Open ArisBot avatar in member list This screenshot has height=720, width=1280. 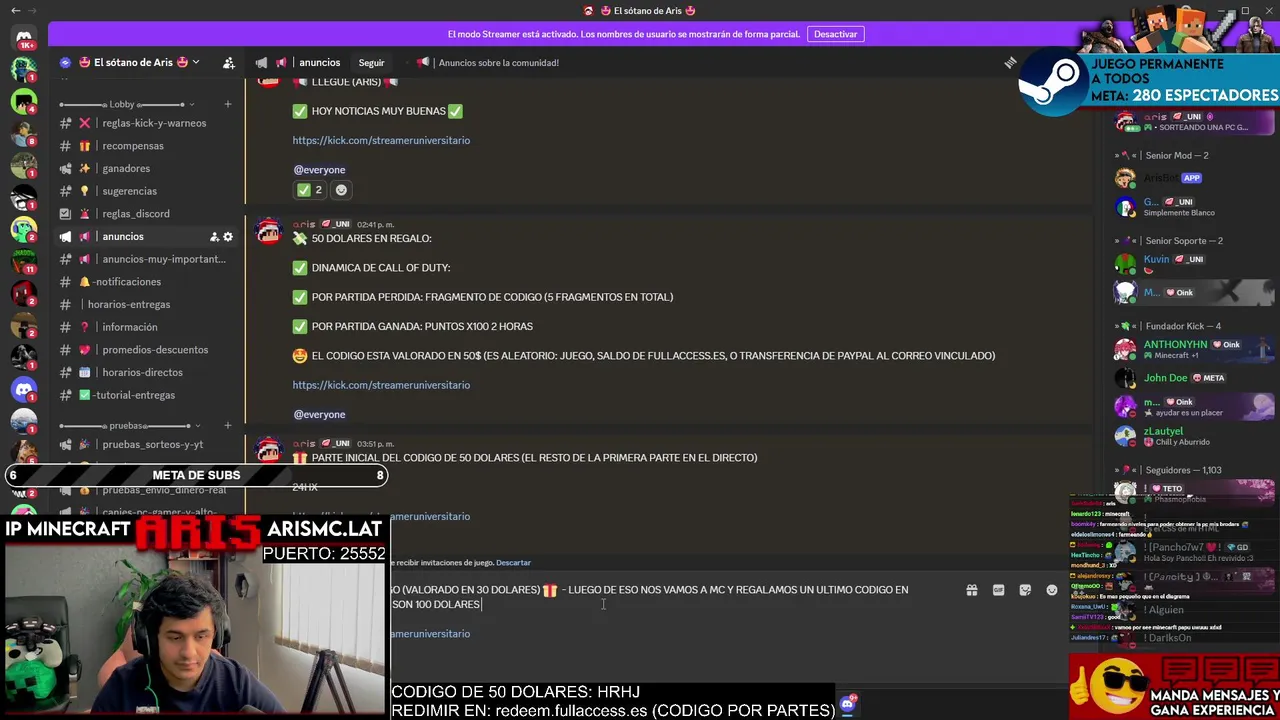coord(1126,179)
